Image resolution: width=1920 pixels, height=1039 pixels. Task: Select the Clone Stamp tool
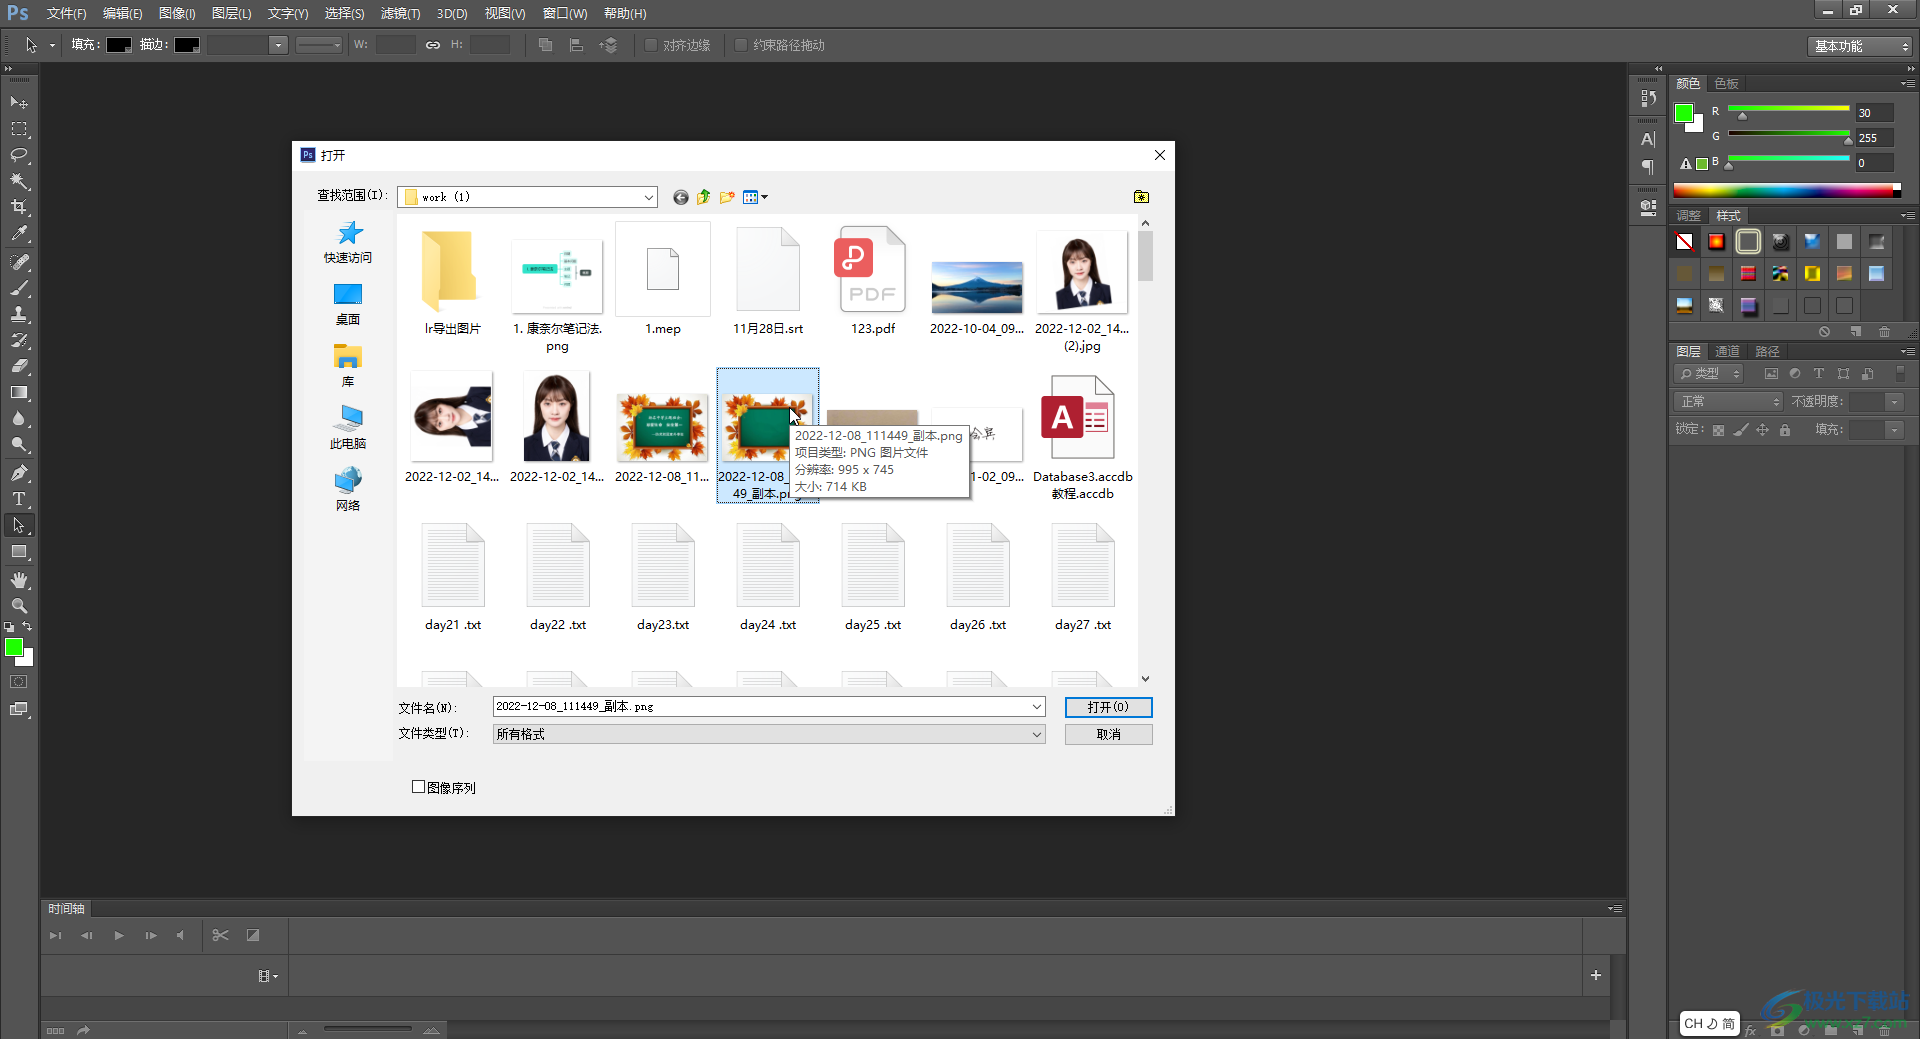[19, 314]
